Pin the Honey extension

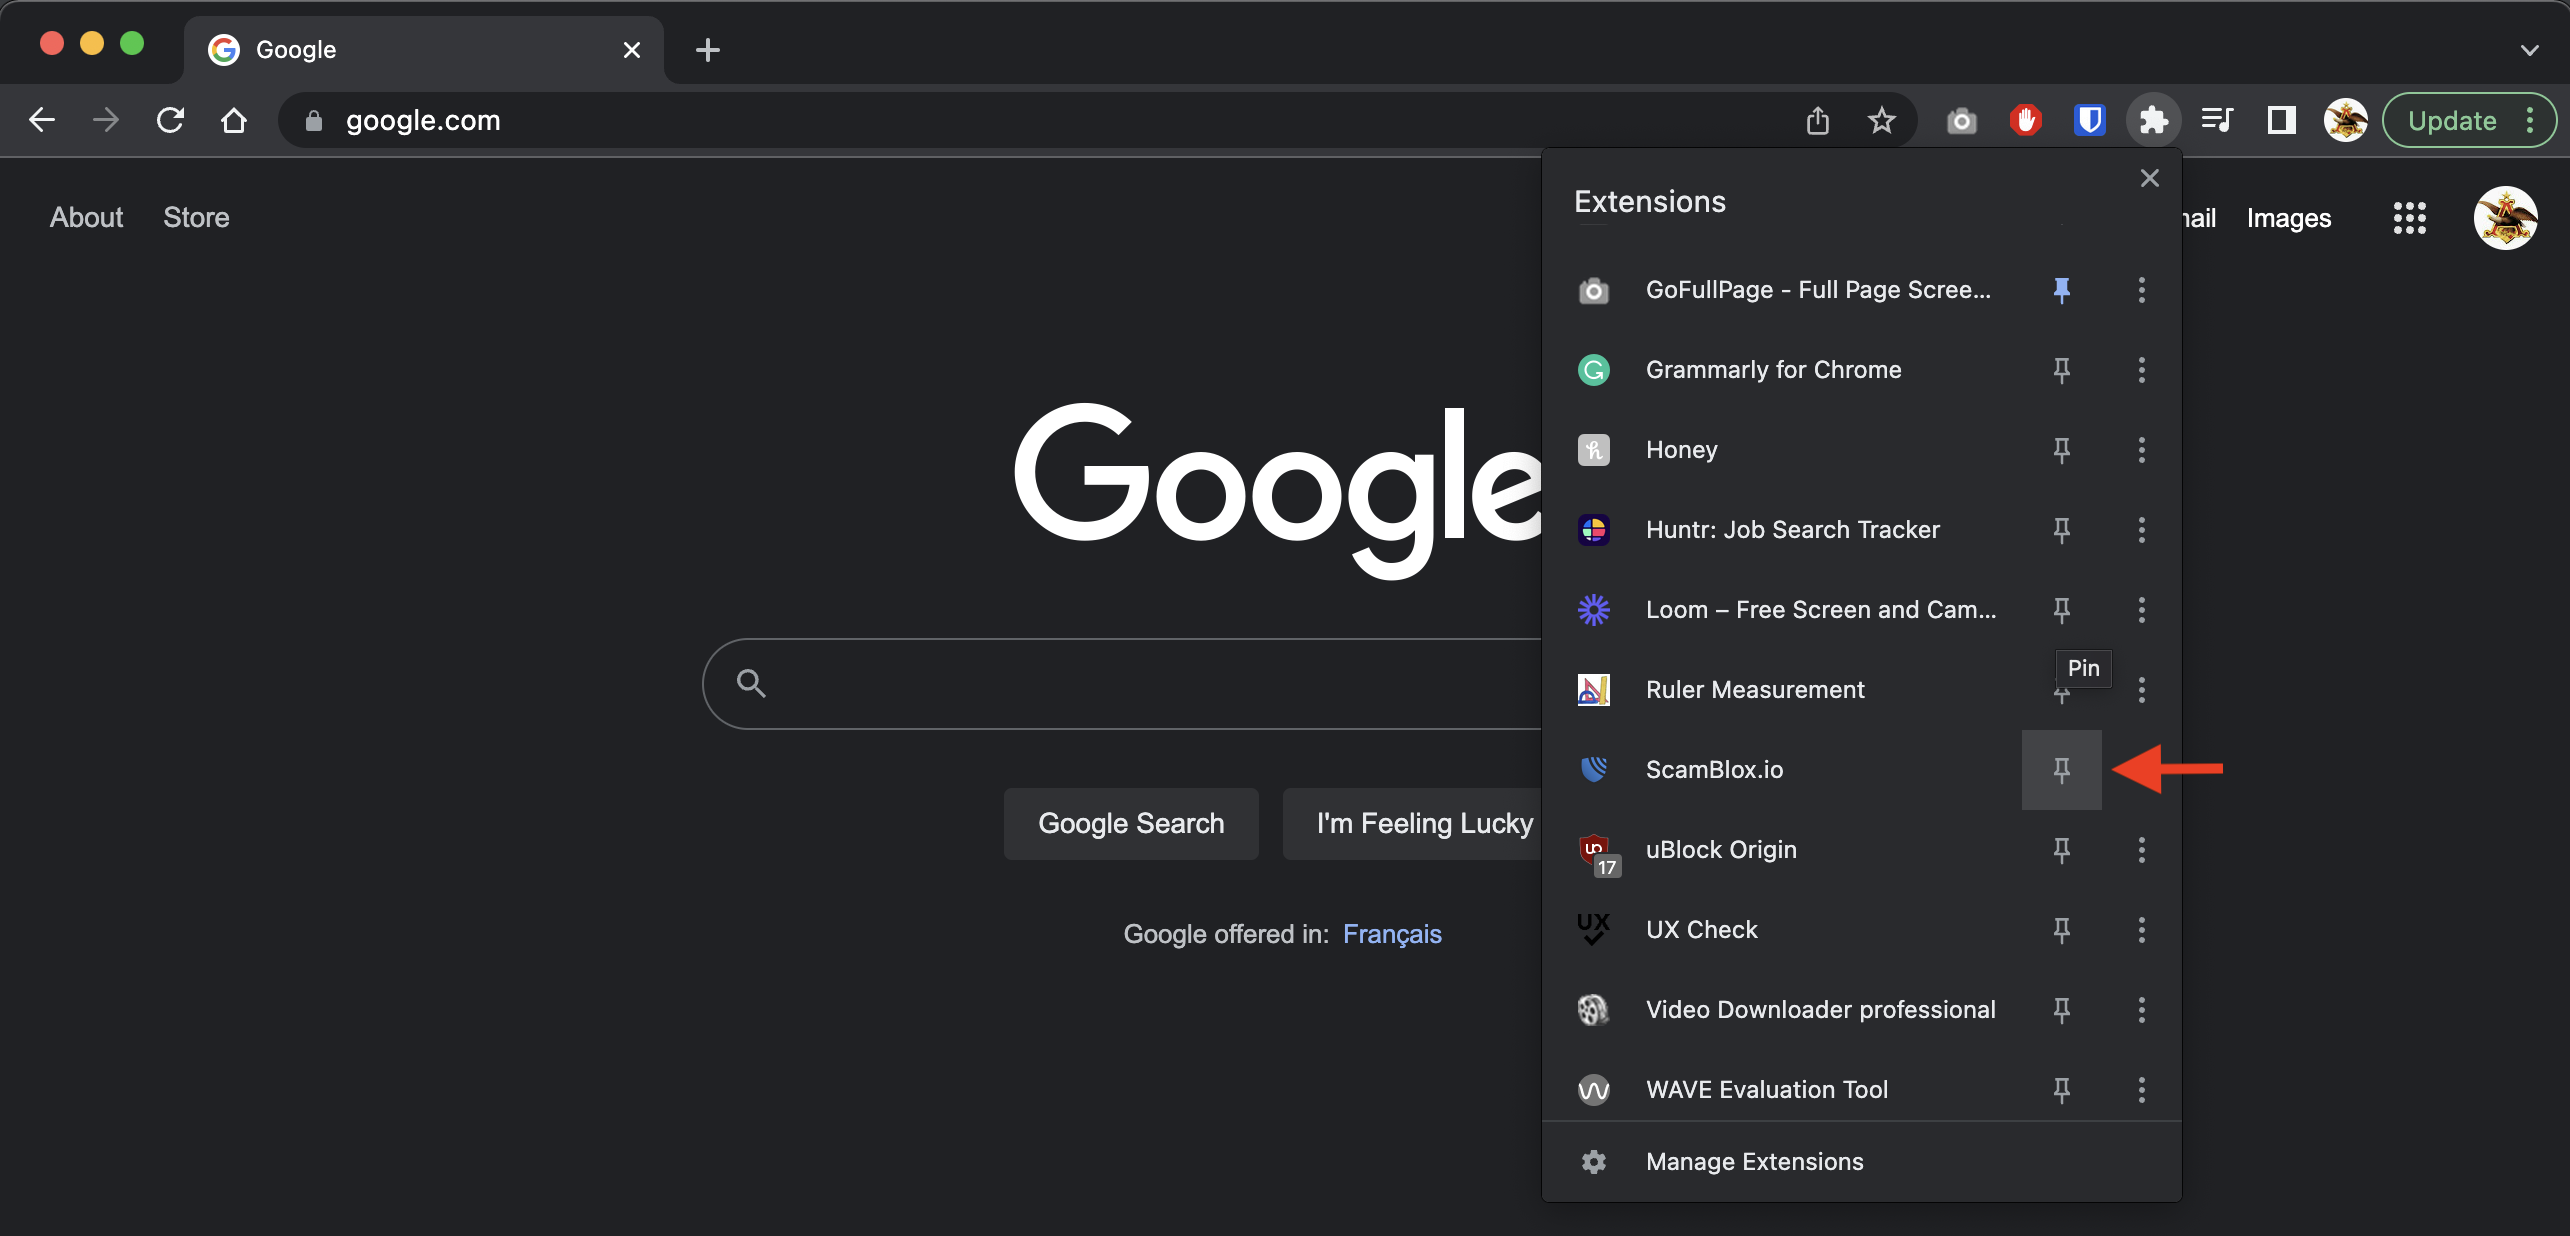(x=2062, y=450)
